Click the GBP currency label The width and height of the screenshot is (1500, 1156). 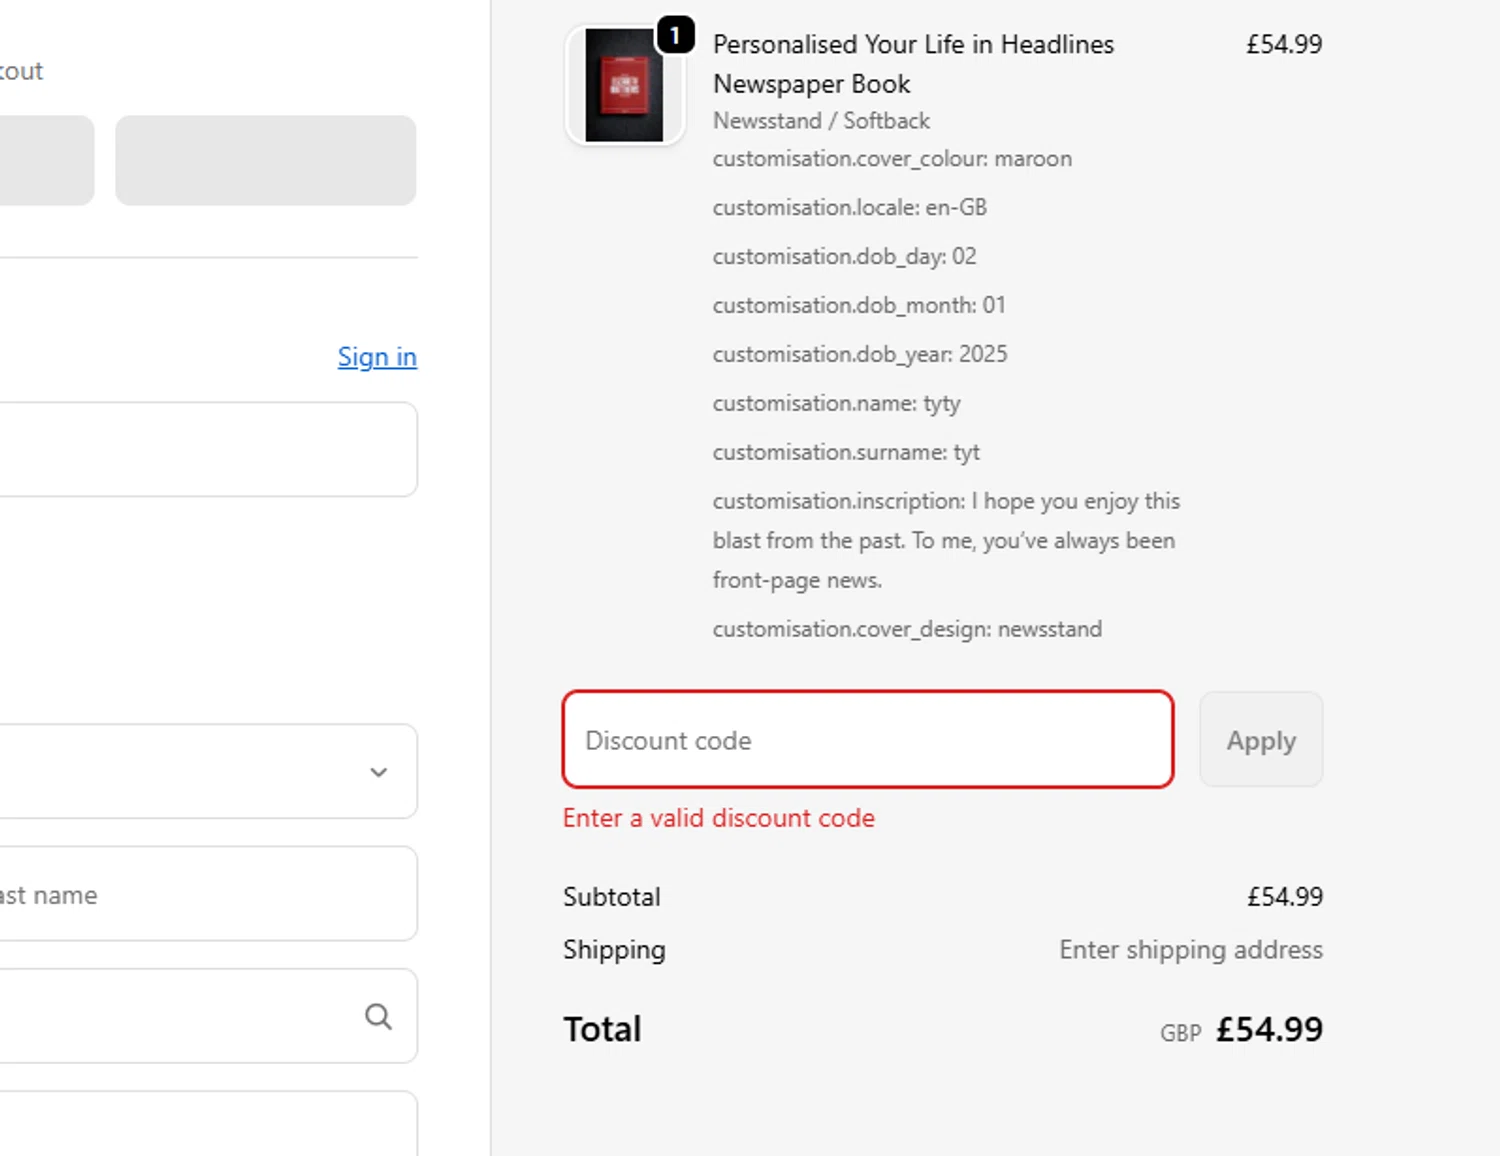coord(1180,1033)
